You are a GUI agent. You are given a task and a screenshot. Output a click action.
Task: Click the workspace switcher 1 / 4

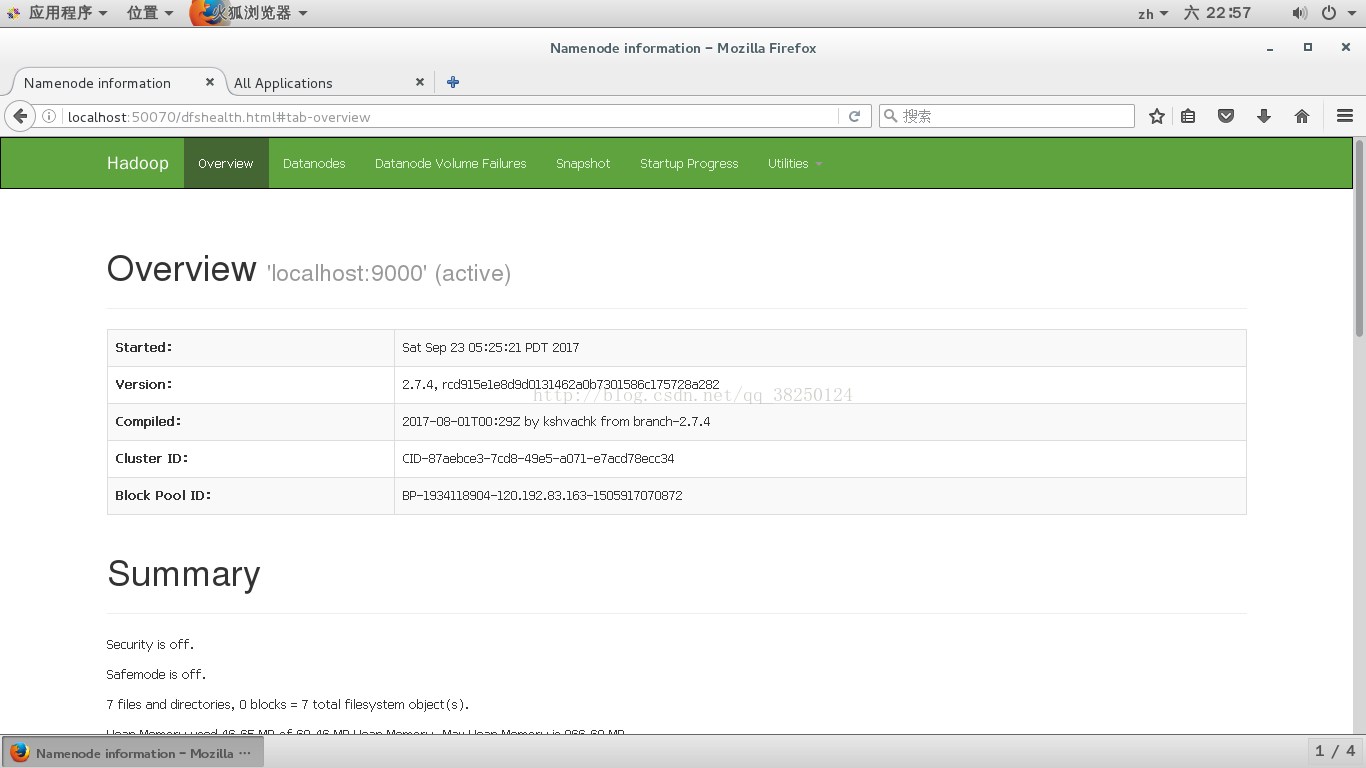[1335, 751]
